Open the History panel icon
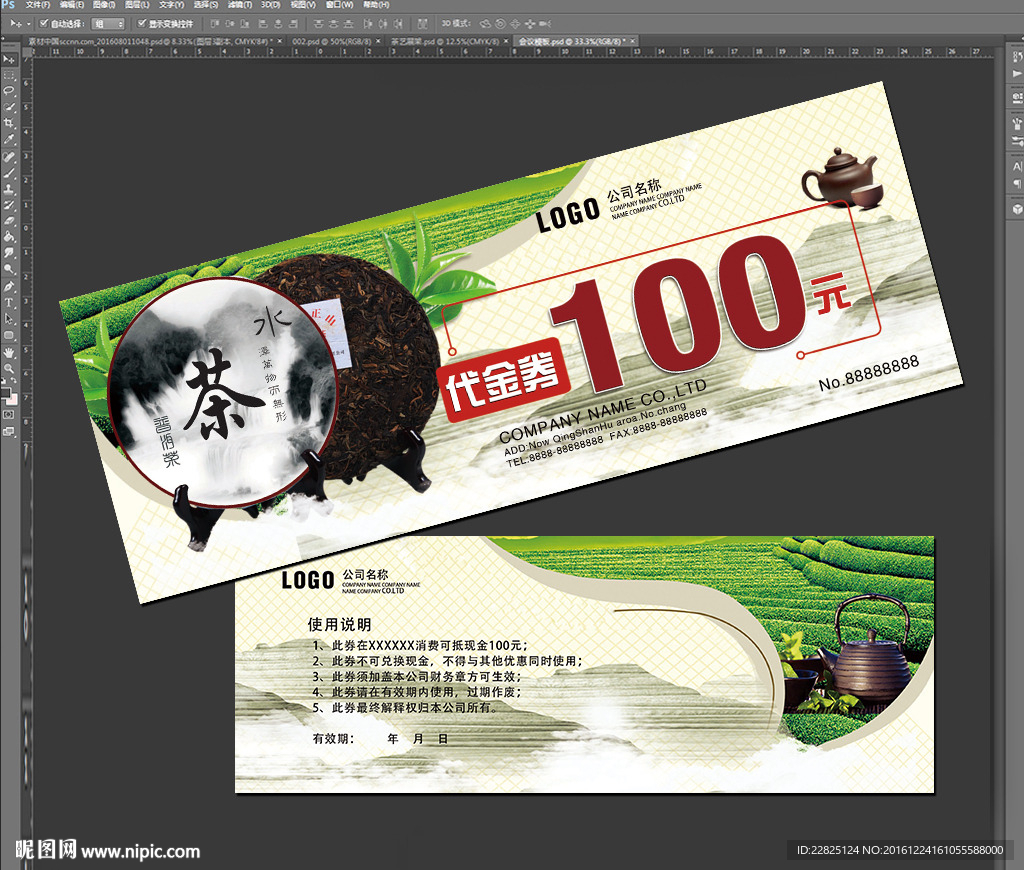1024x870 pixels. [x=1017, y=57]
